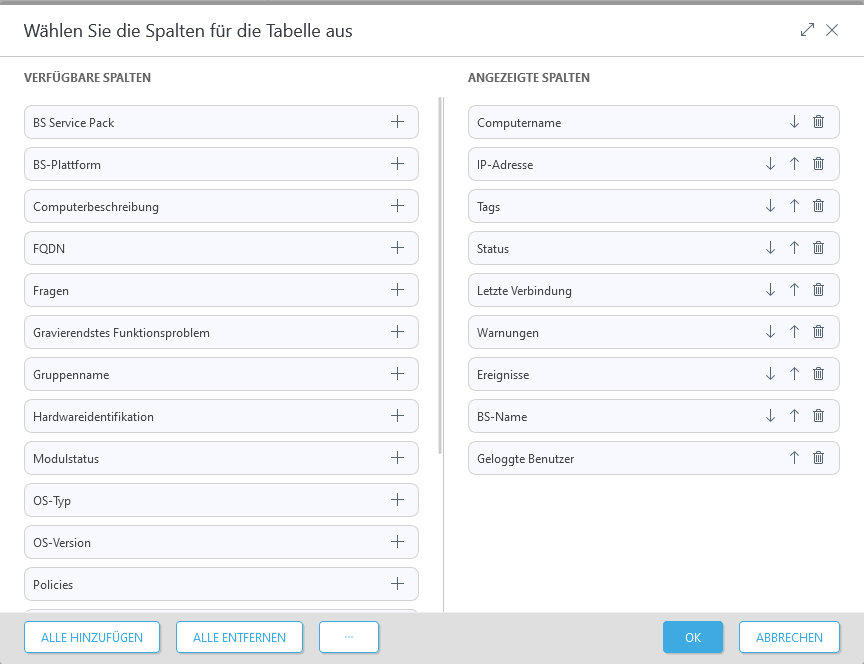Select the Gravierendstes Funktionsproblem label
The height and width of the screenshot is (664, 864).
point(121,333)
